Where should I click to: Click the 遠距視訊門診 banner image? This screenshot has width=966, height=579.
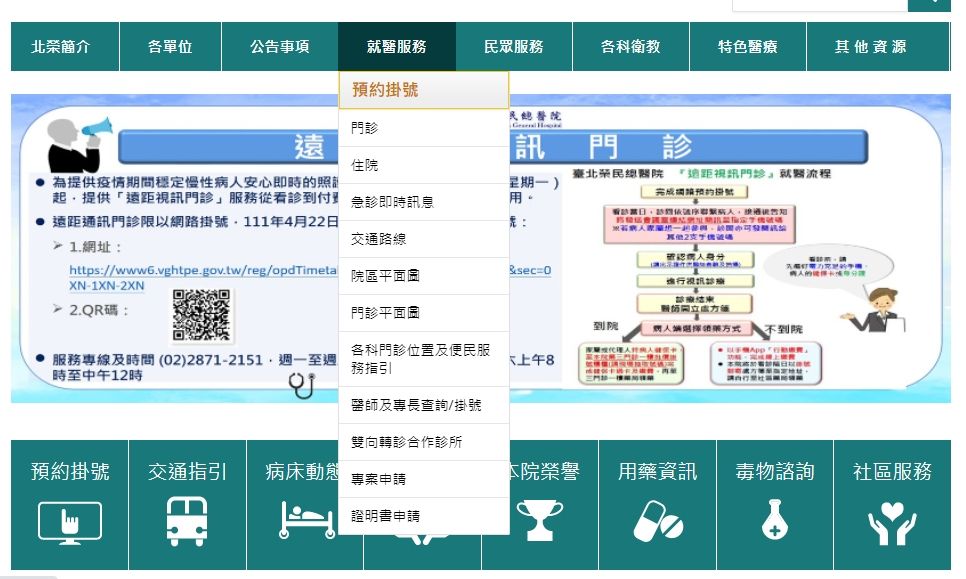click(x=750, y=250)
